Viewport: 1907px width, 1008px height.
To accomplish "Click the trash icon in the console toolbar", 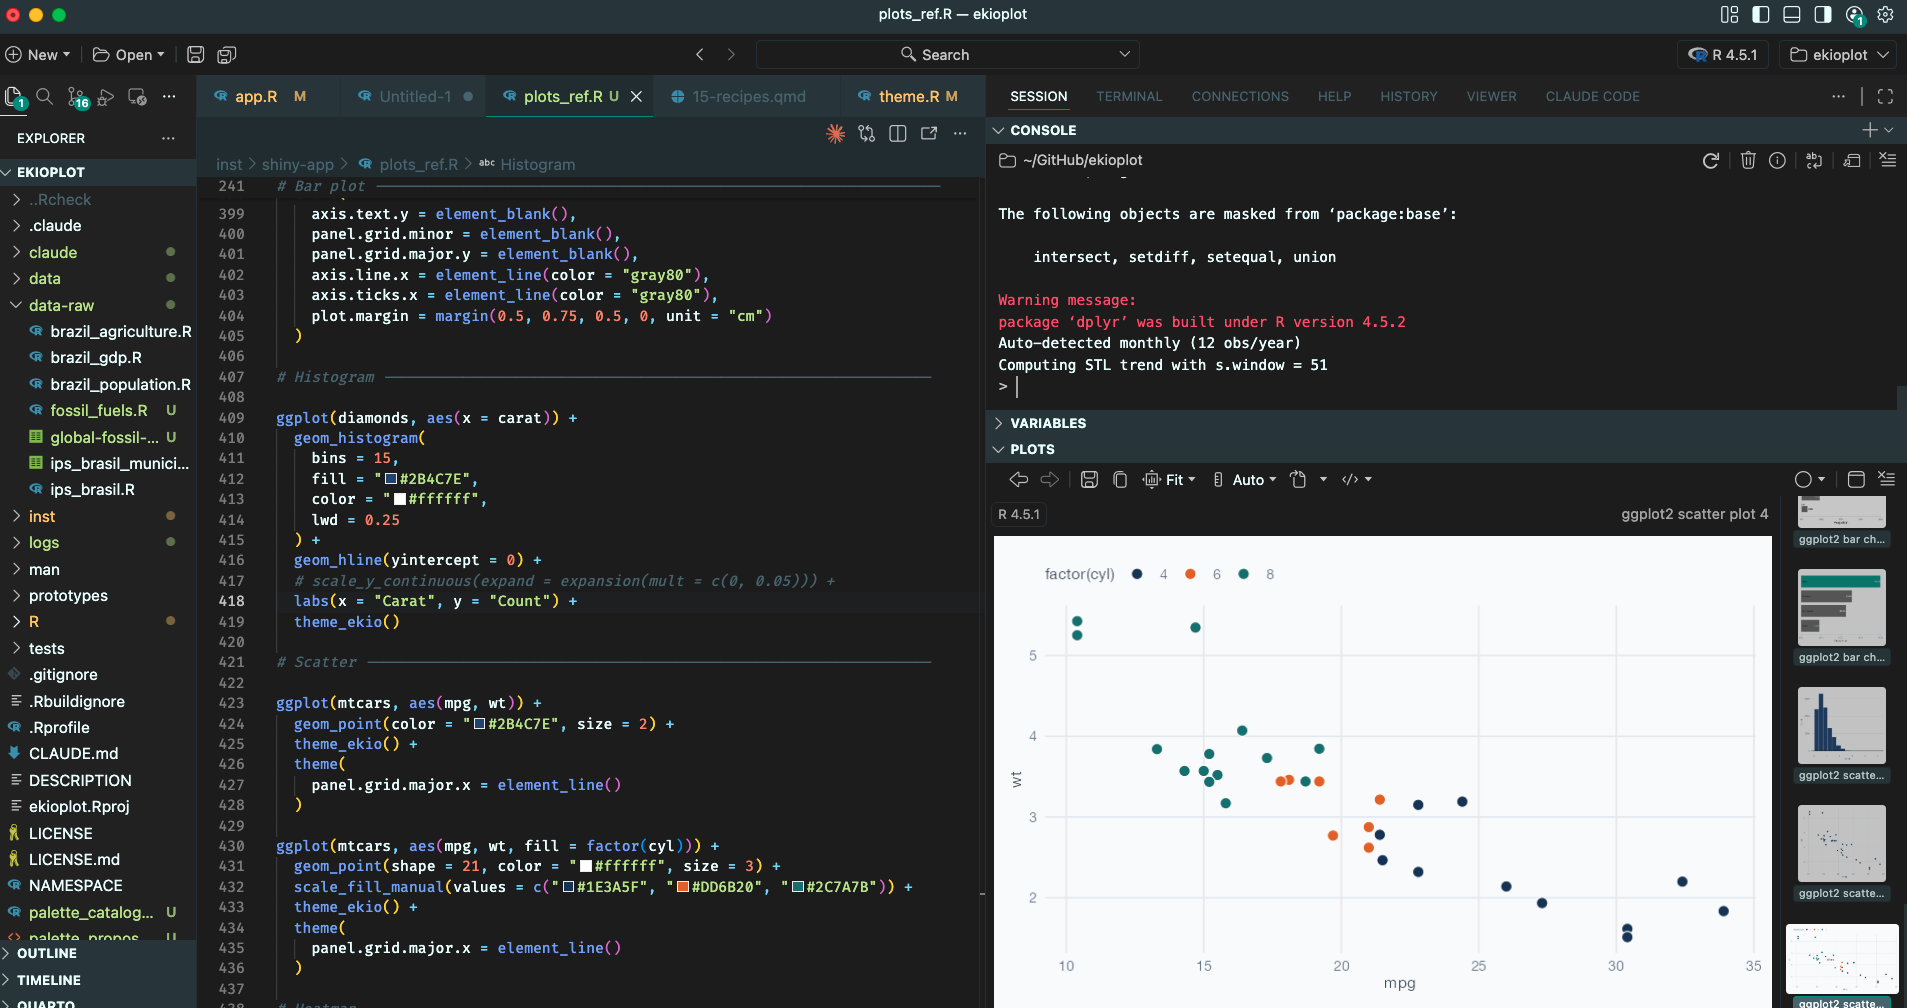I will pos(1747,161).
